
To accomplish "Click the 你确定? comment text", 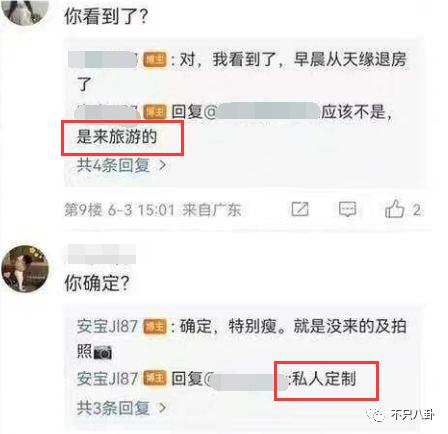I will [x=97, y=283].
